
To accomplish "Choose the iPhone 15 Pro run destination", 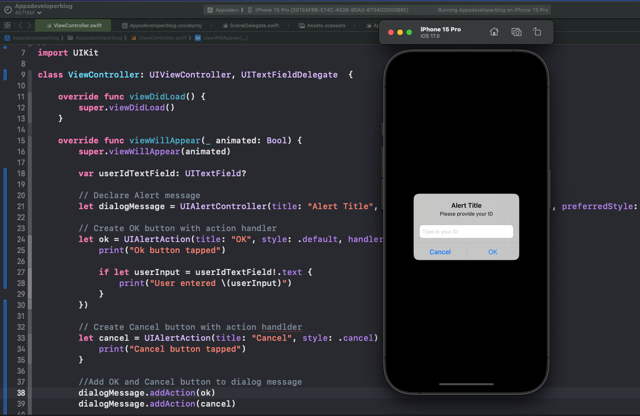I will (x=328, y=10).
